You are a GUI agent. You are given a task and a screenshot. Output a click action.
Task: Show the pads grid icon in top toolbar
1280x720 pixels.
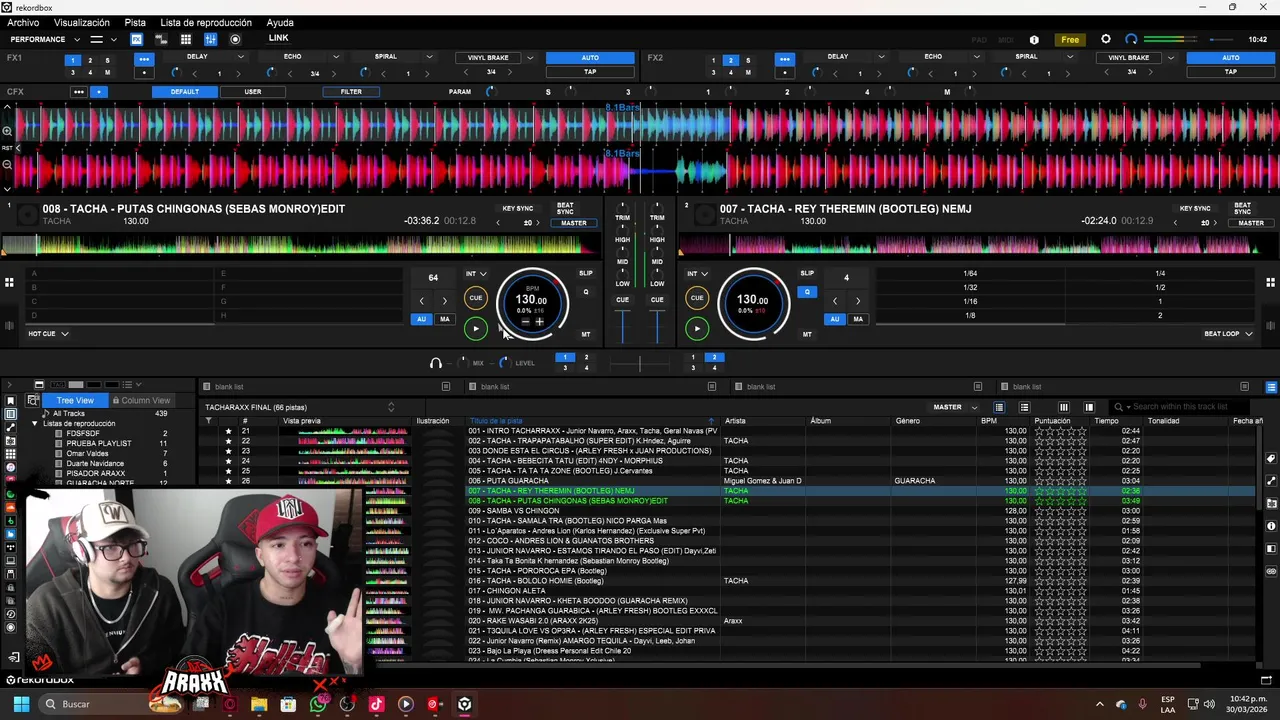point(185,39)
